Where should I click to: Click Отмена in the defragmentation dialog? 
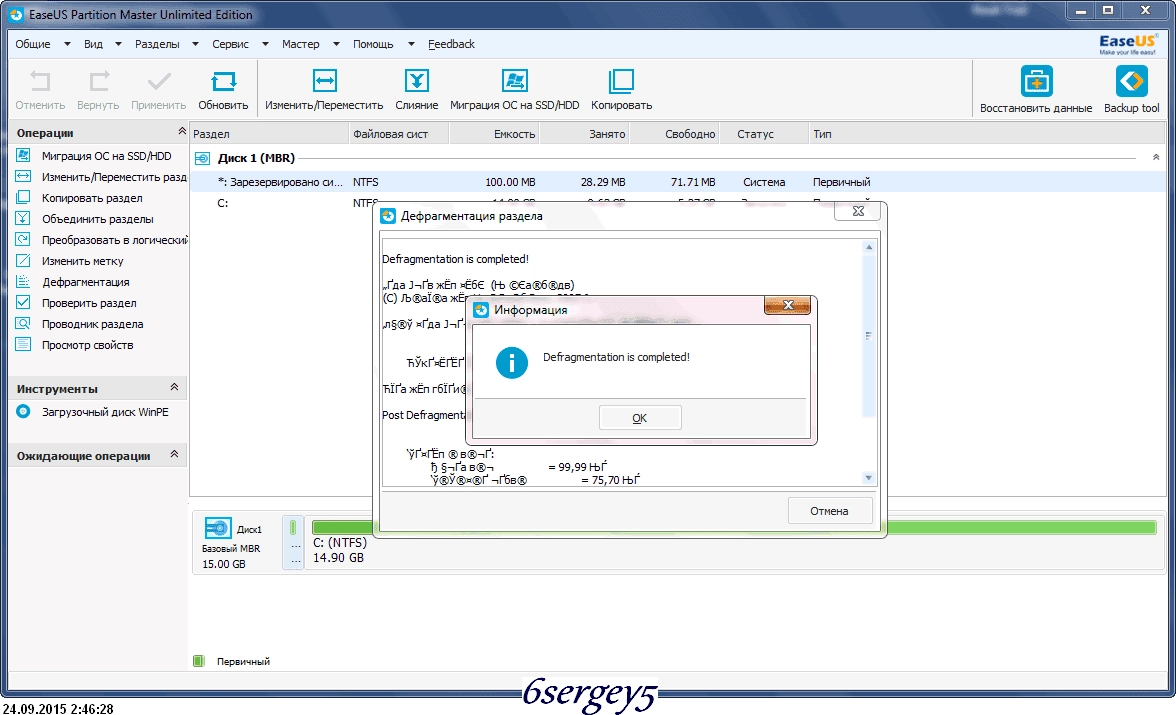click(830, 511)
